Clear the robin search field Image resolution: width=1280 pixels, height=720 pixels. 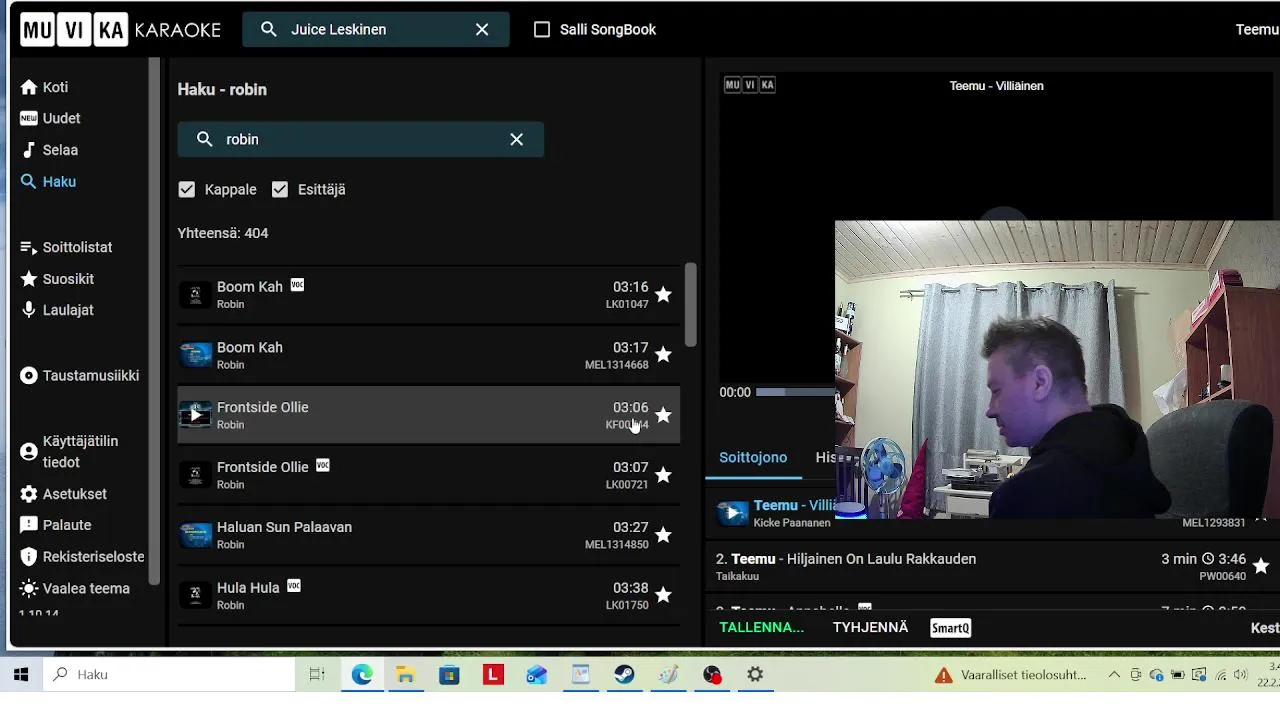pyautogui.click(x=516, y=140)
